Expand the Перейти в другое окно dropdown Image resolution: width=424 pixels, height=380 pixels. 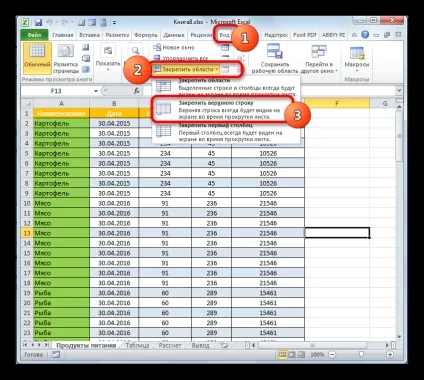pos(319,59)
